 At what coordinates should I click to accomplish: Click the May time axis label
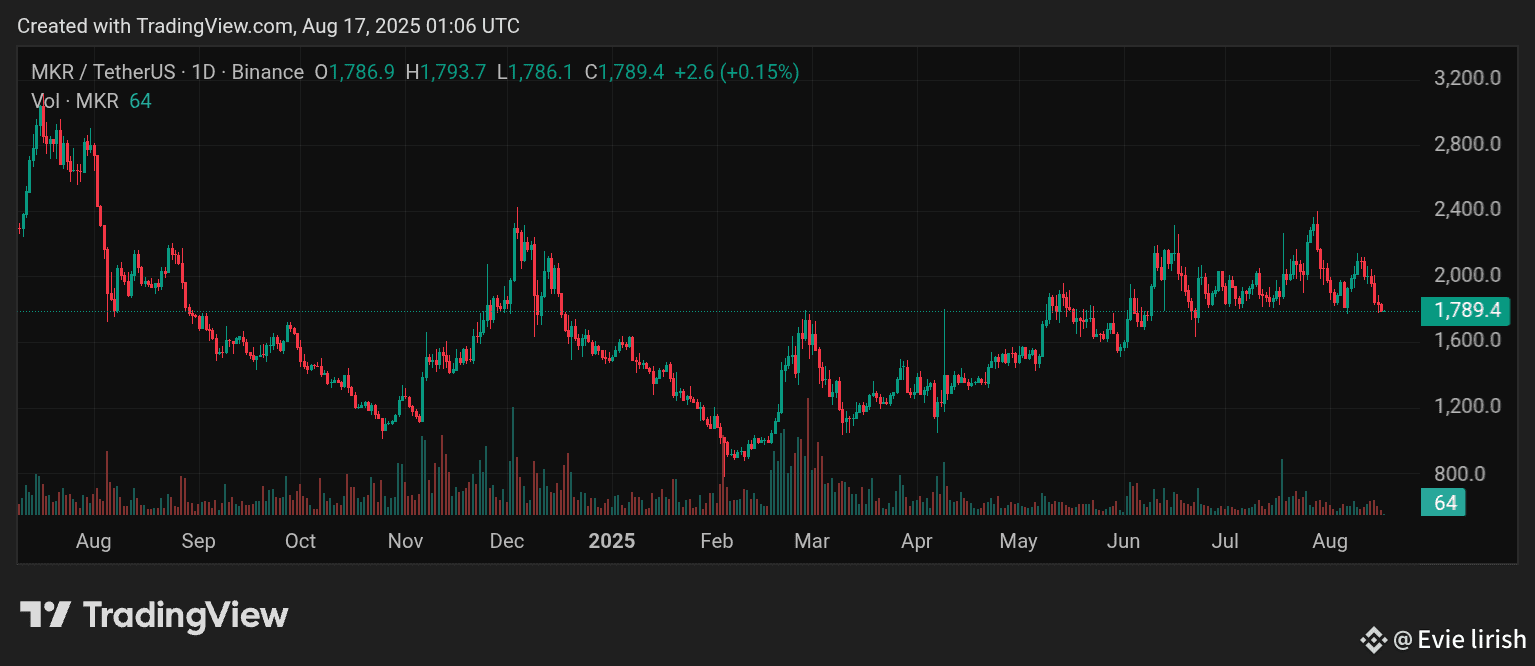click(1019, 541)
